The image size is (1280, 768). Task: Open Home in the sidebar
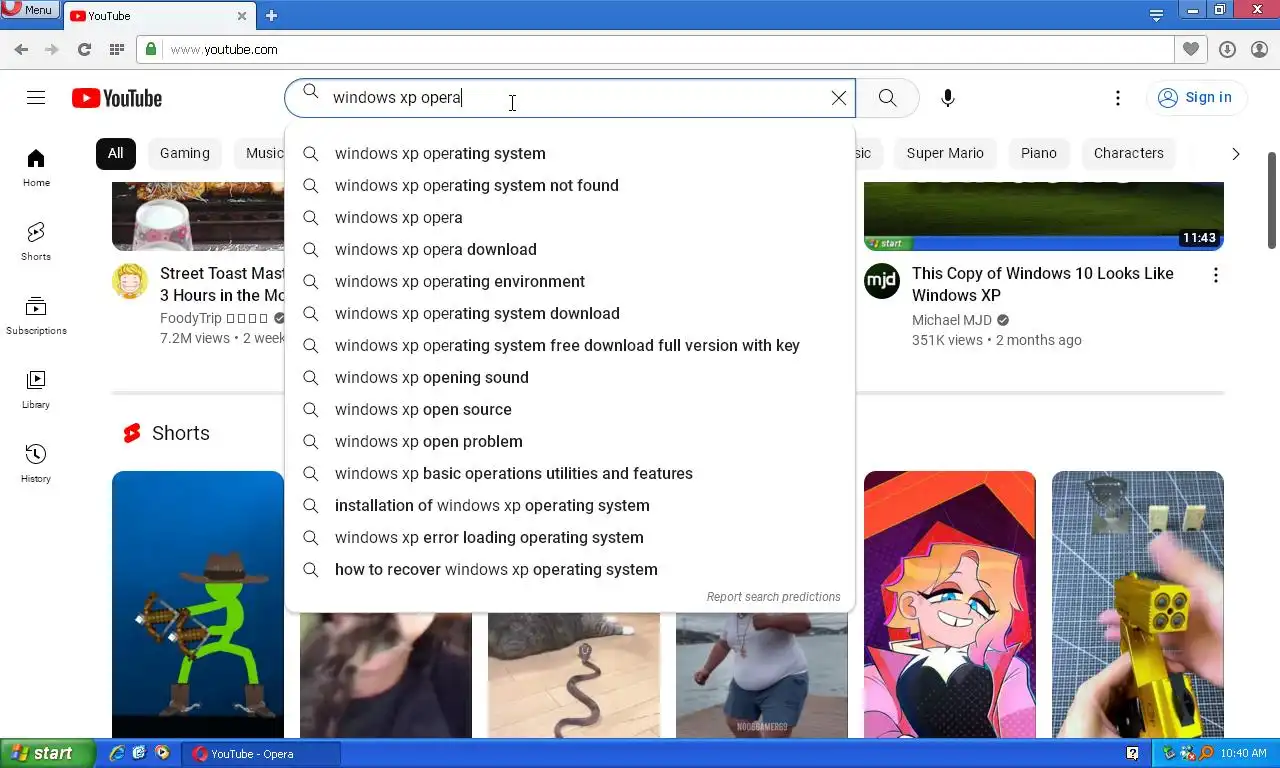coord(36,168)
